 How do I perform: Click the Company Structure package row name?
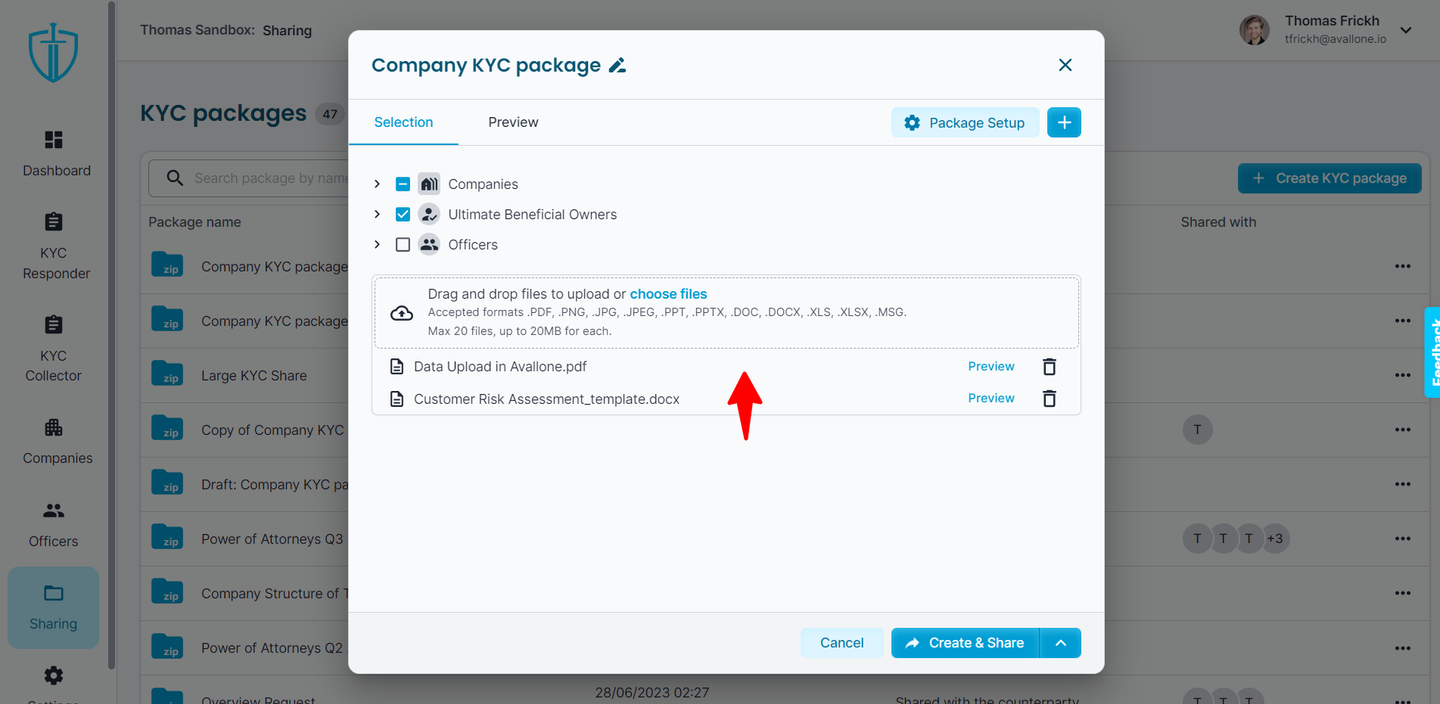(275, 593)
